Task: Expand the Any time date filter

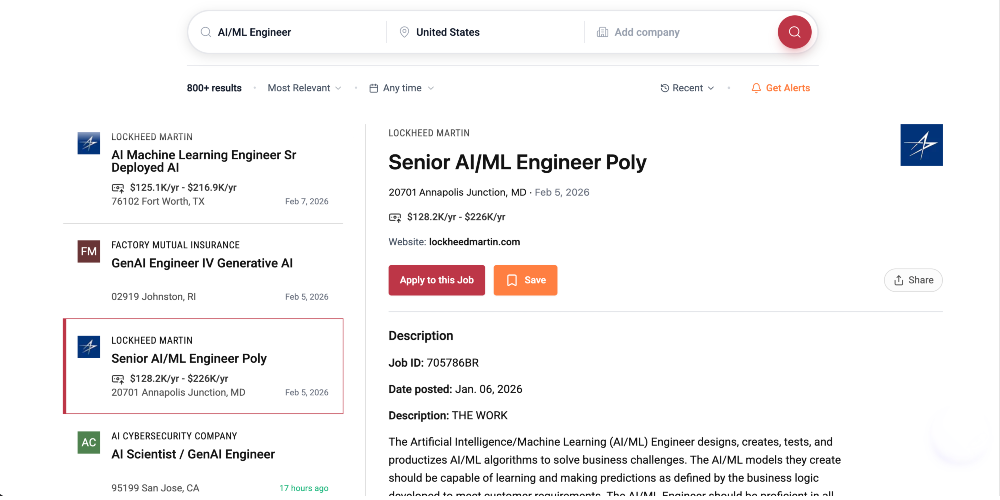Action: (x=402, y=88)
